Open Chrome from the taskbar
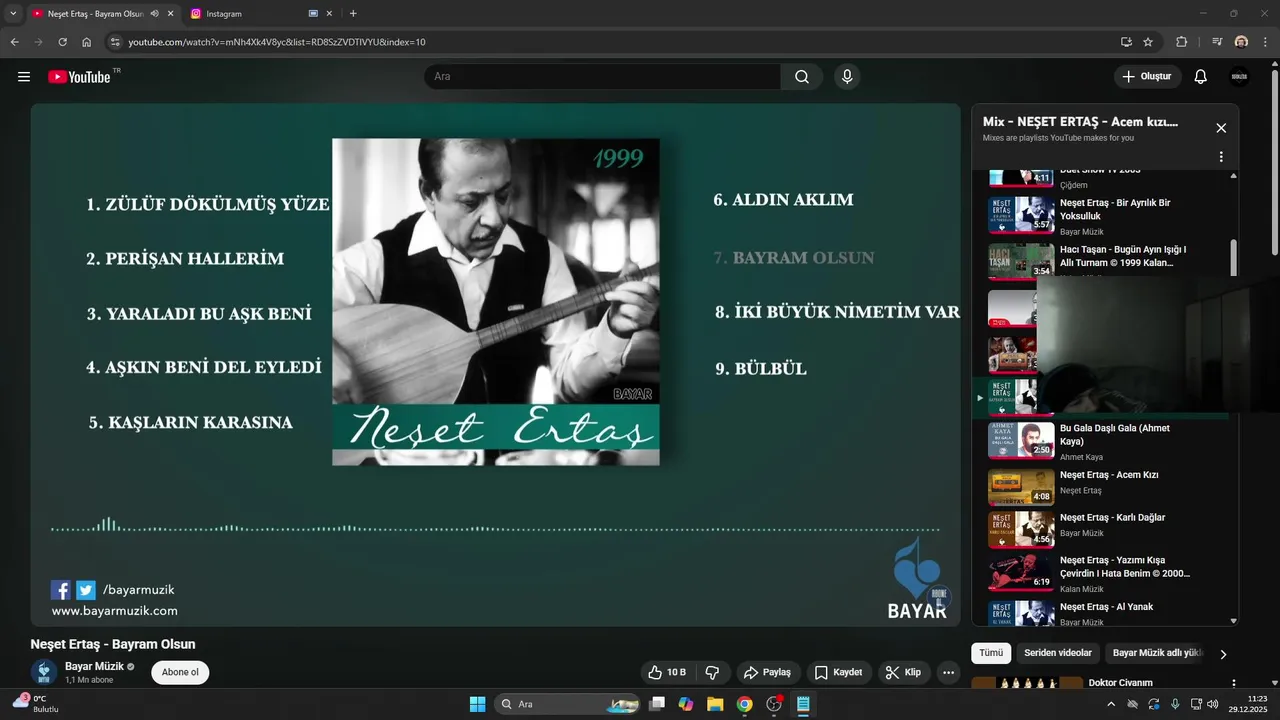Viewport: 1280px width, 720px height. point(744,704)
